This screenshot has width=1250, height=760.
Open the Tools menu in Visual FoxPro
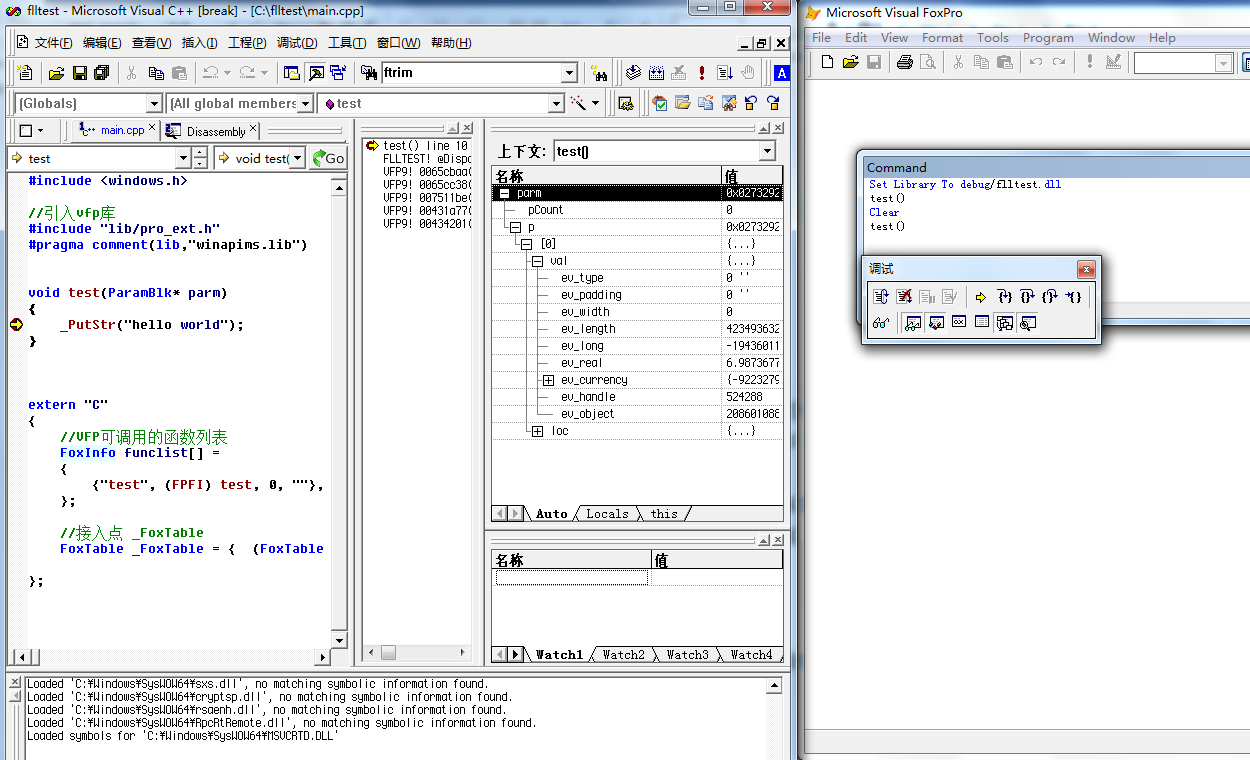992,38
